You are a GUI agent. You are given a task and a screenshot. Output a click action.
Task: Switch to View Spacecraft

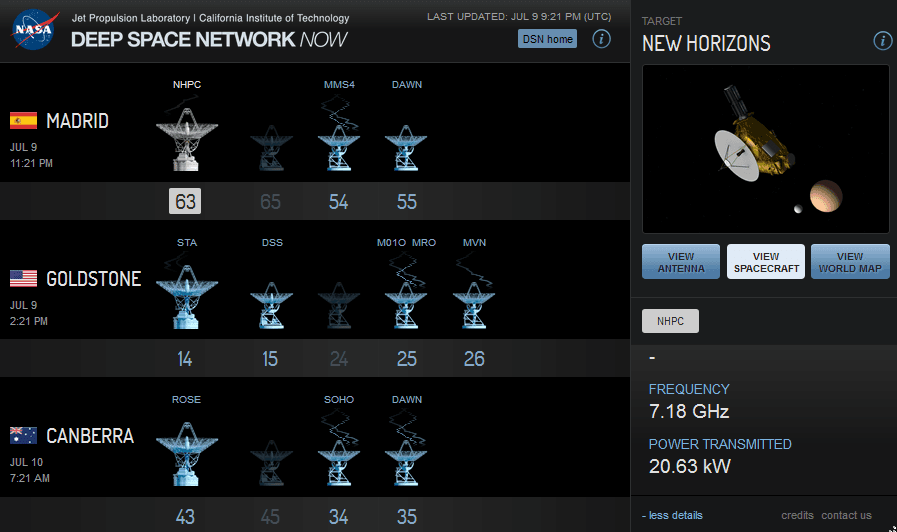(x=766, y=262)
